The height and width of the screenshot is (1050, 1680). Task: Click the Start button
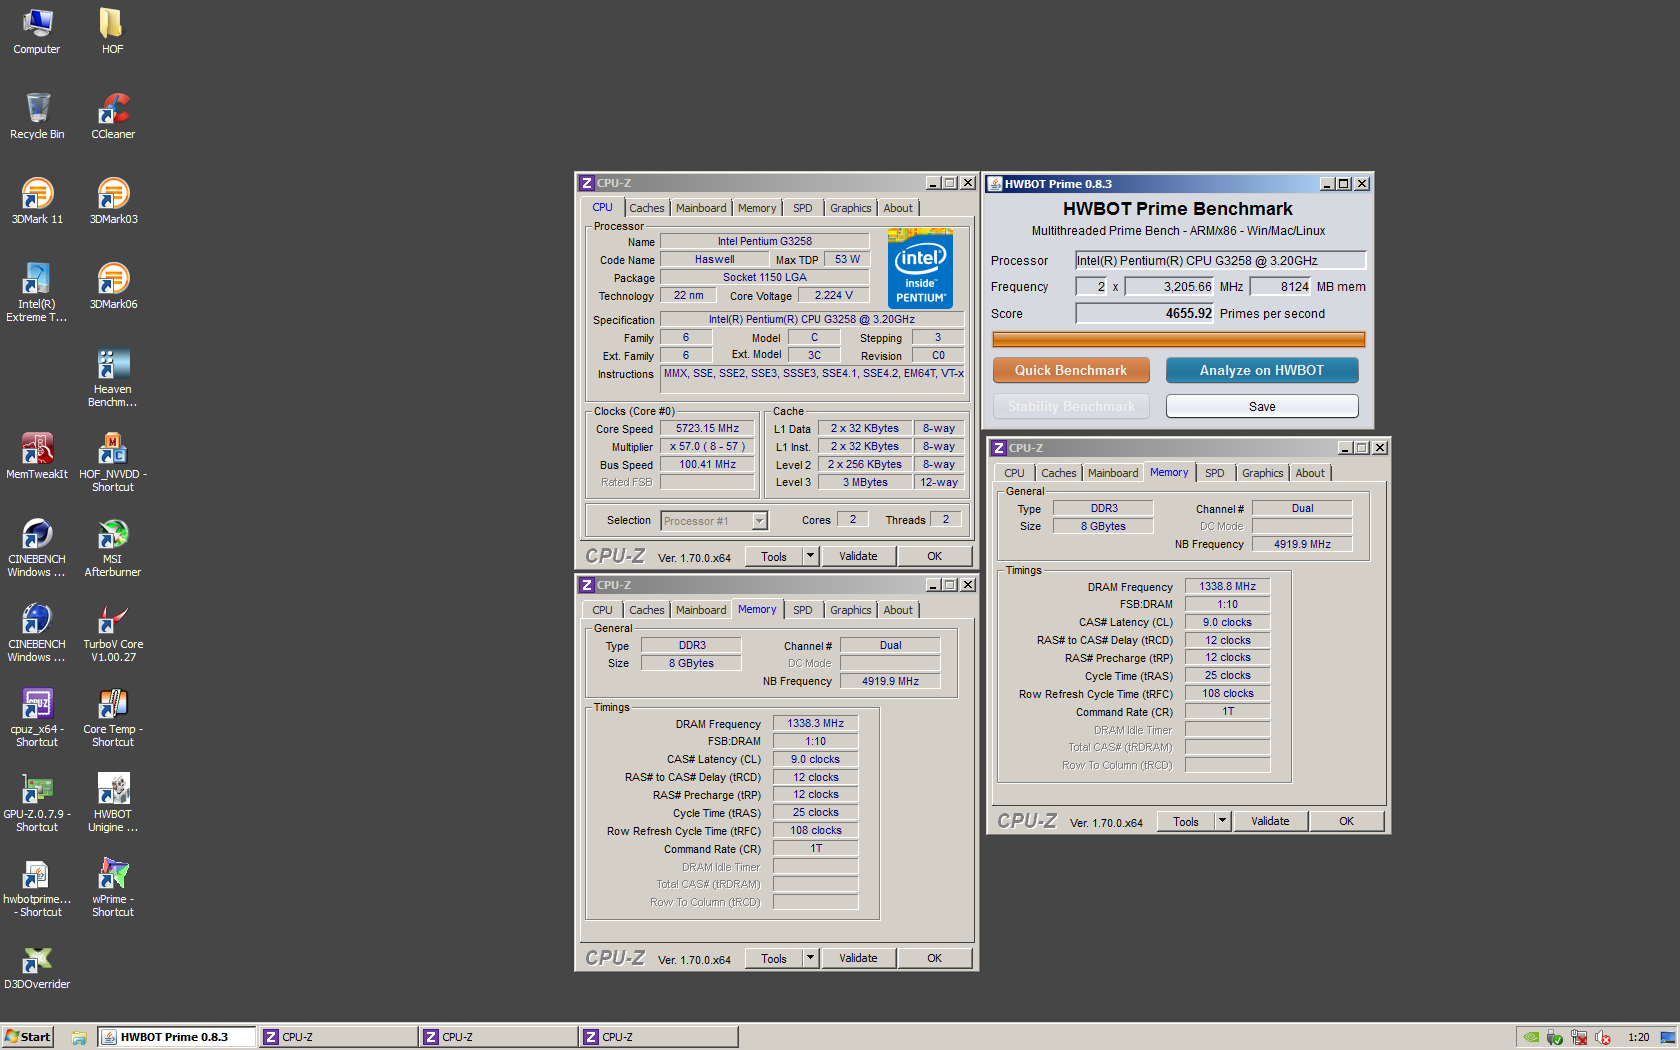[27, 1037]
